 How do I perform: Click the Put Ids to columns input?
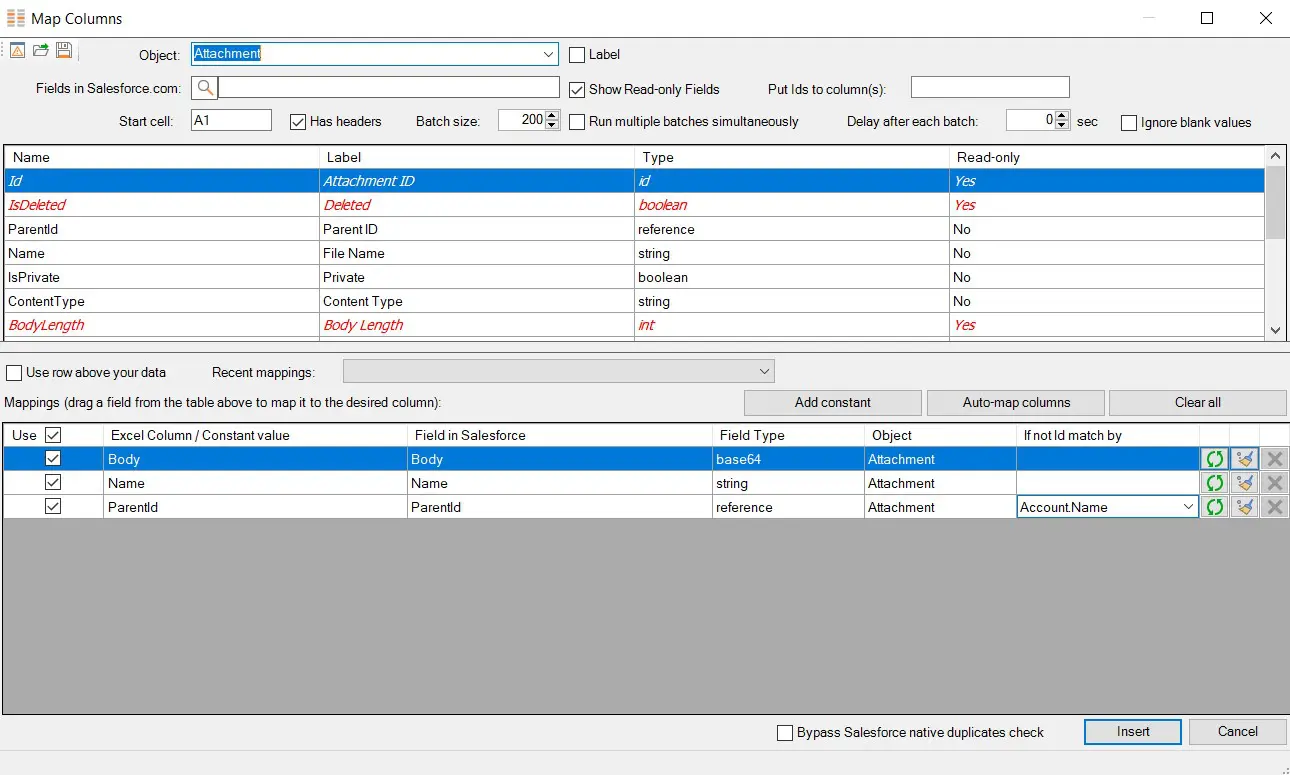[989, 88]
